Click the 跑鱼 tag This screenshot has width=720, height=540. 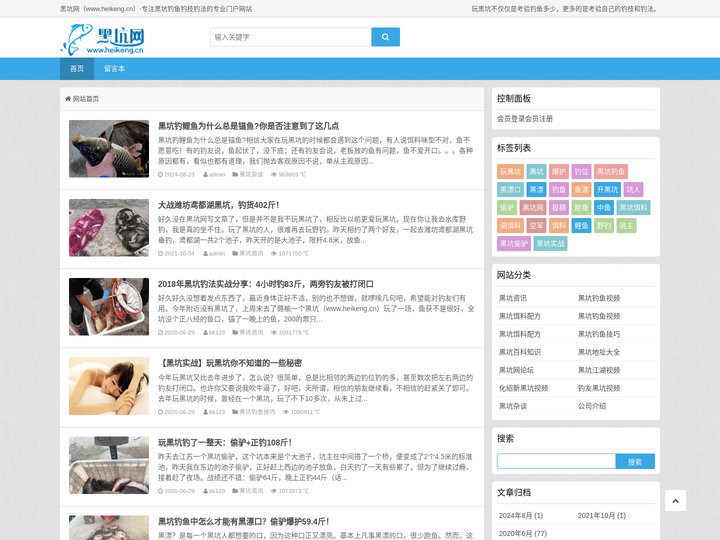[x=581, y=208]
